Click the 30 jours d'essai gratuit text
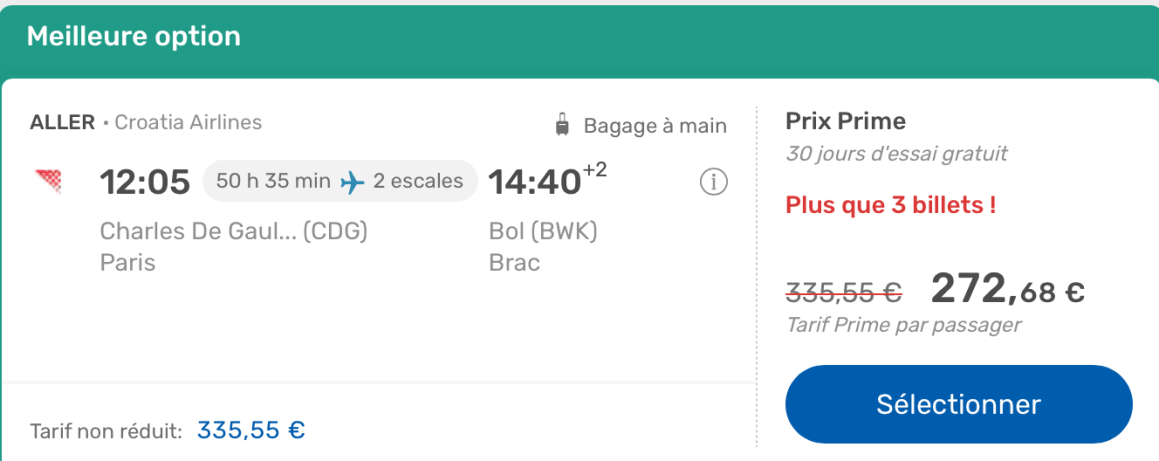This screenshot has width=1159, height=461. pos(897,154)
